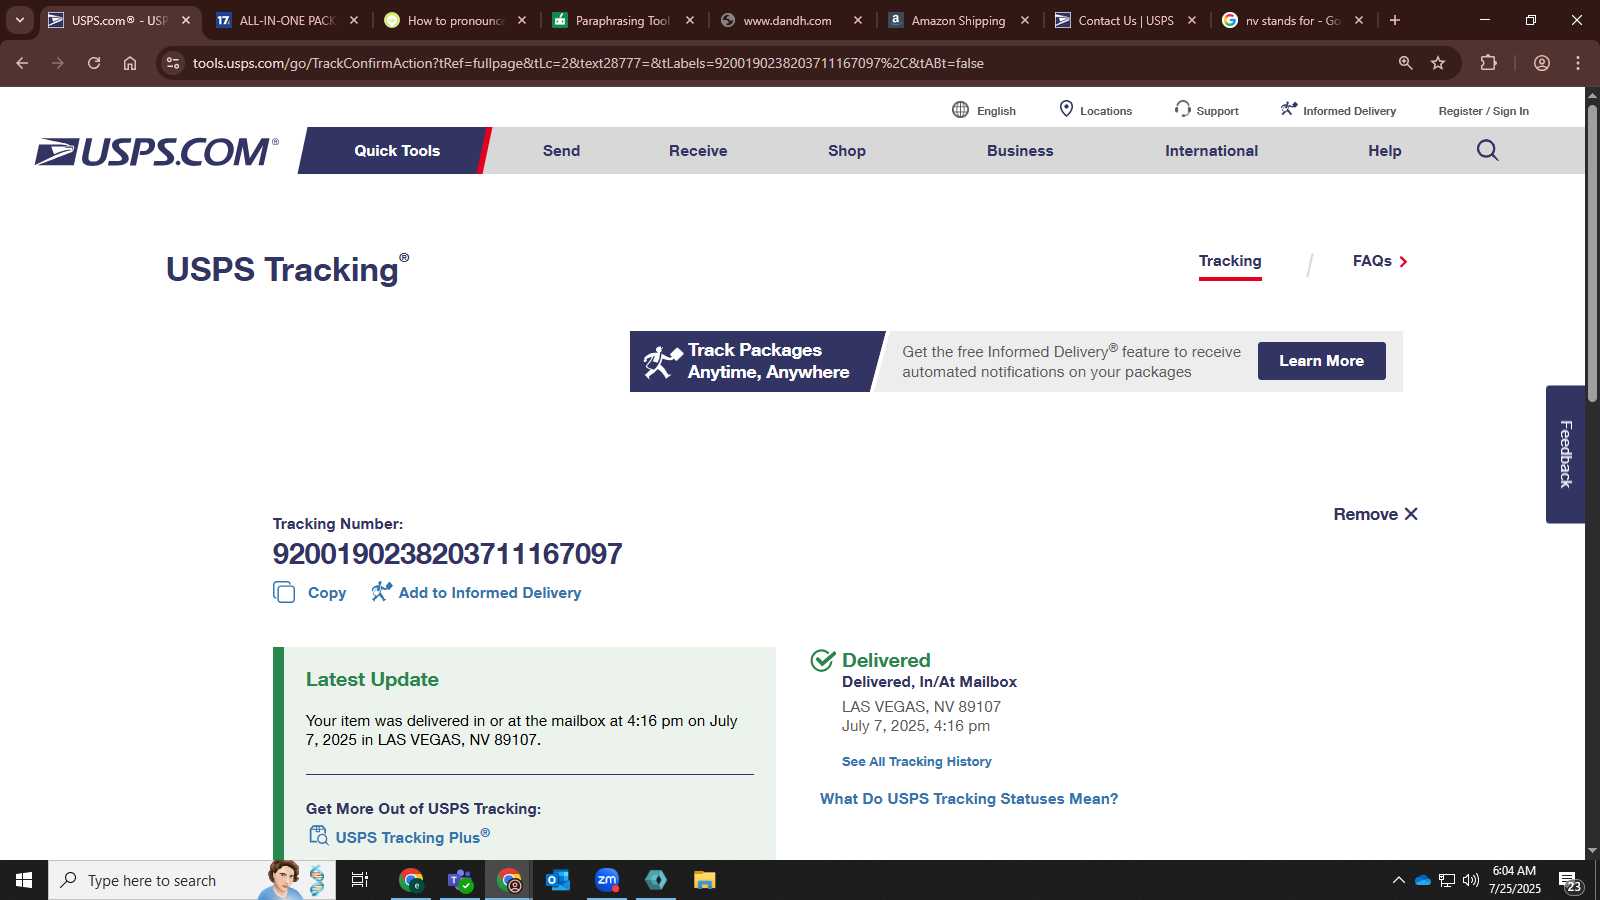Open Microsoft Teams from taskbar
Viewport: 1600px width, 900px height.
pyautogui.click(x=460, y=880)
